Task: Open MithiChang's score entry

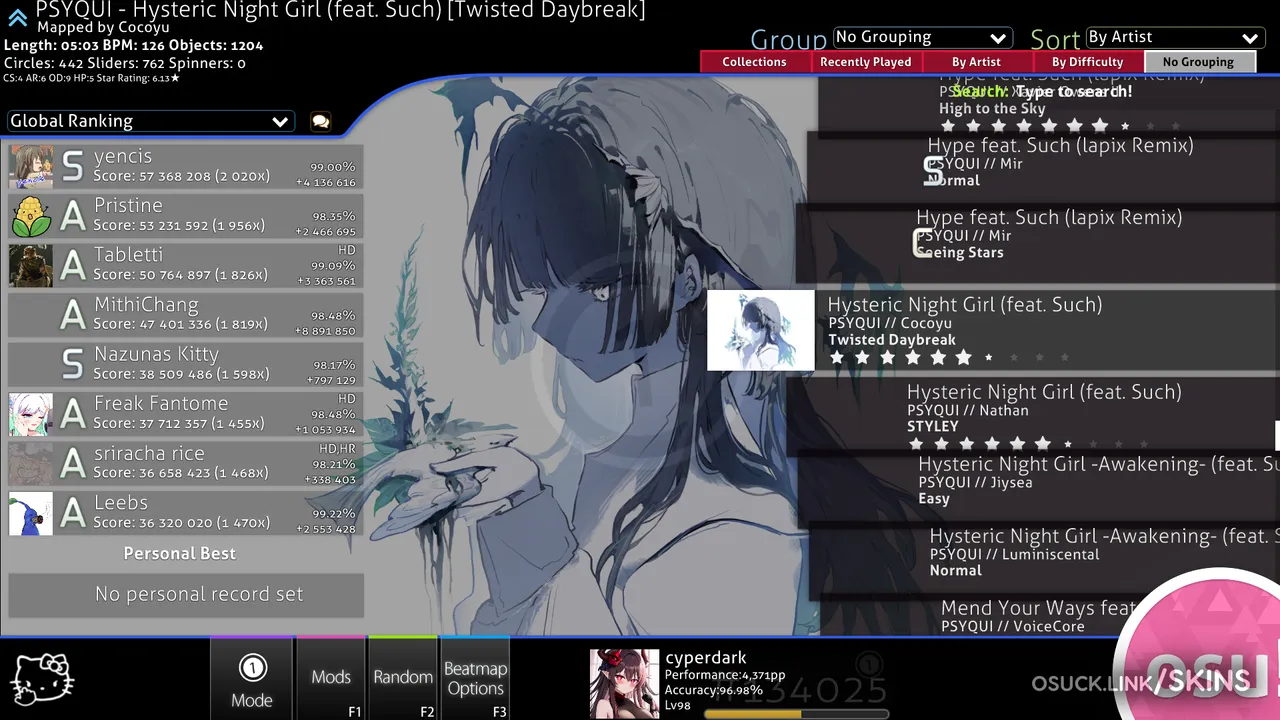Action: pos(186,315)
